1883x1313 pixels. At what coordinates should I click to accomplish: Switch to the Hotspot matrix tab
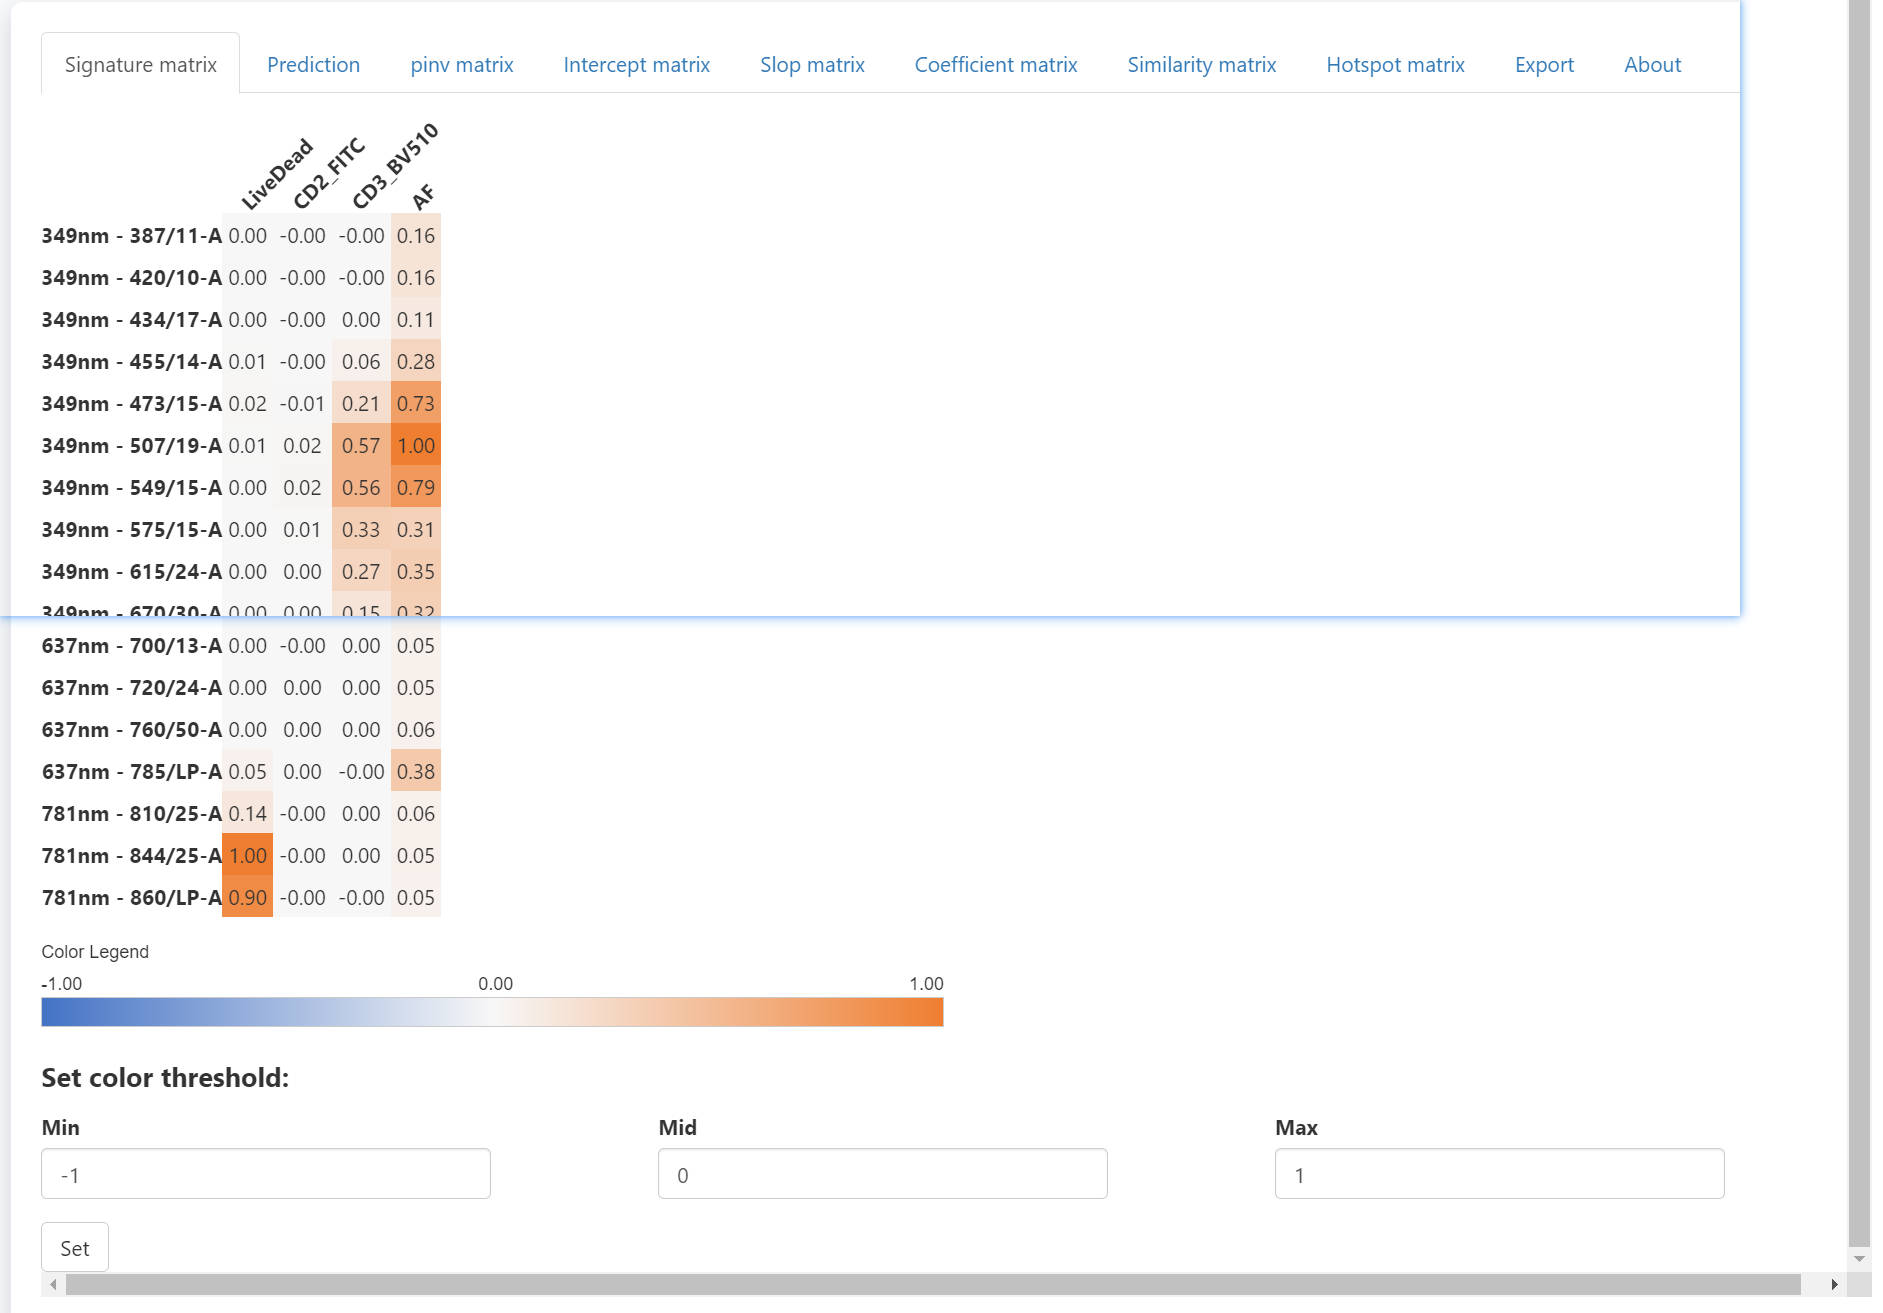pyautogui.click(x=1395, y=65)
